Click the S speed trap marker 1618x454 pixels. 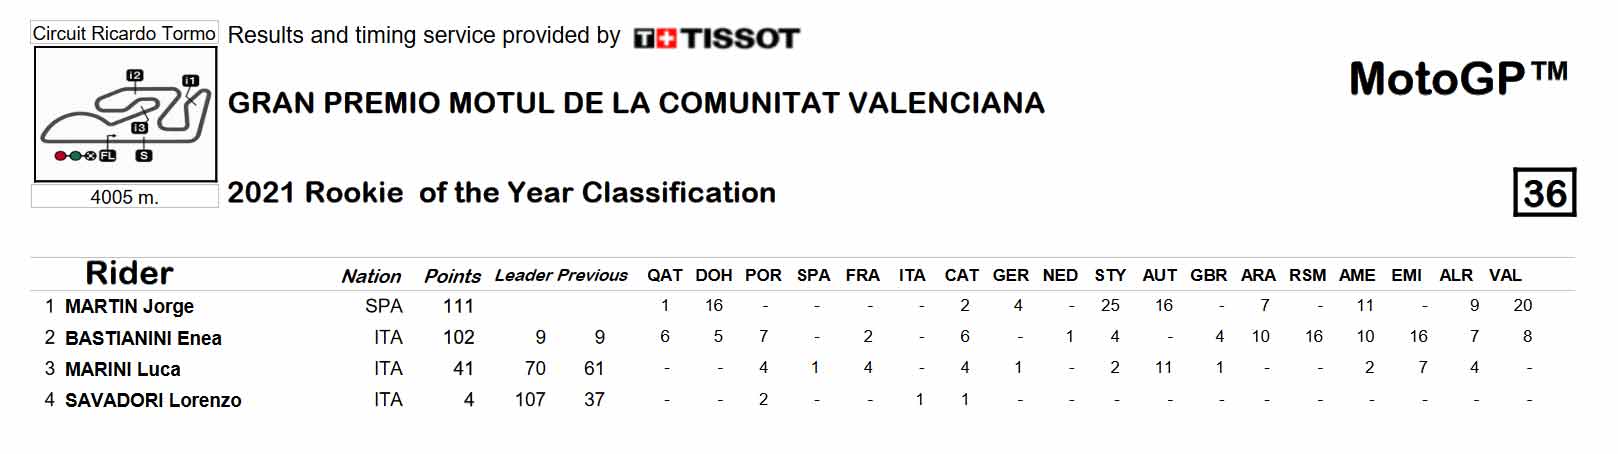click(144, 156)
